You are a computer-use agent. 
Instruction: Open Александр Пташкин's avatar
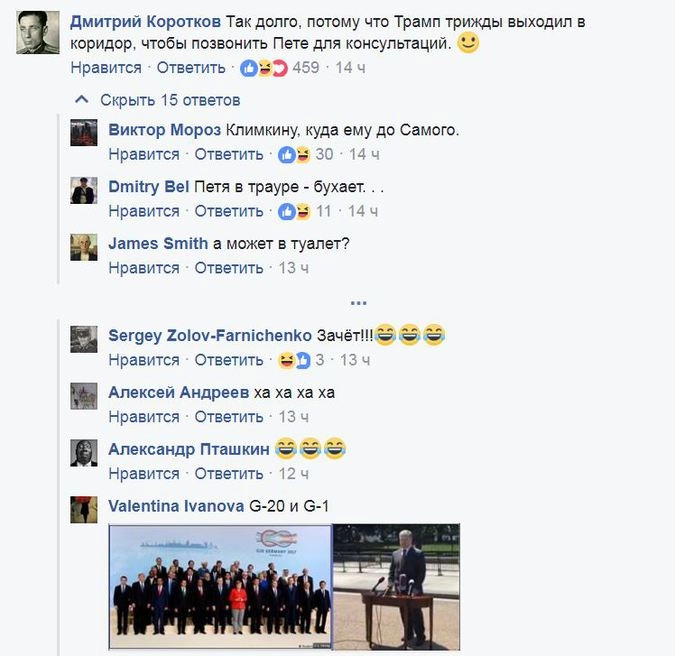(84, 453)
